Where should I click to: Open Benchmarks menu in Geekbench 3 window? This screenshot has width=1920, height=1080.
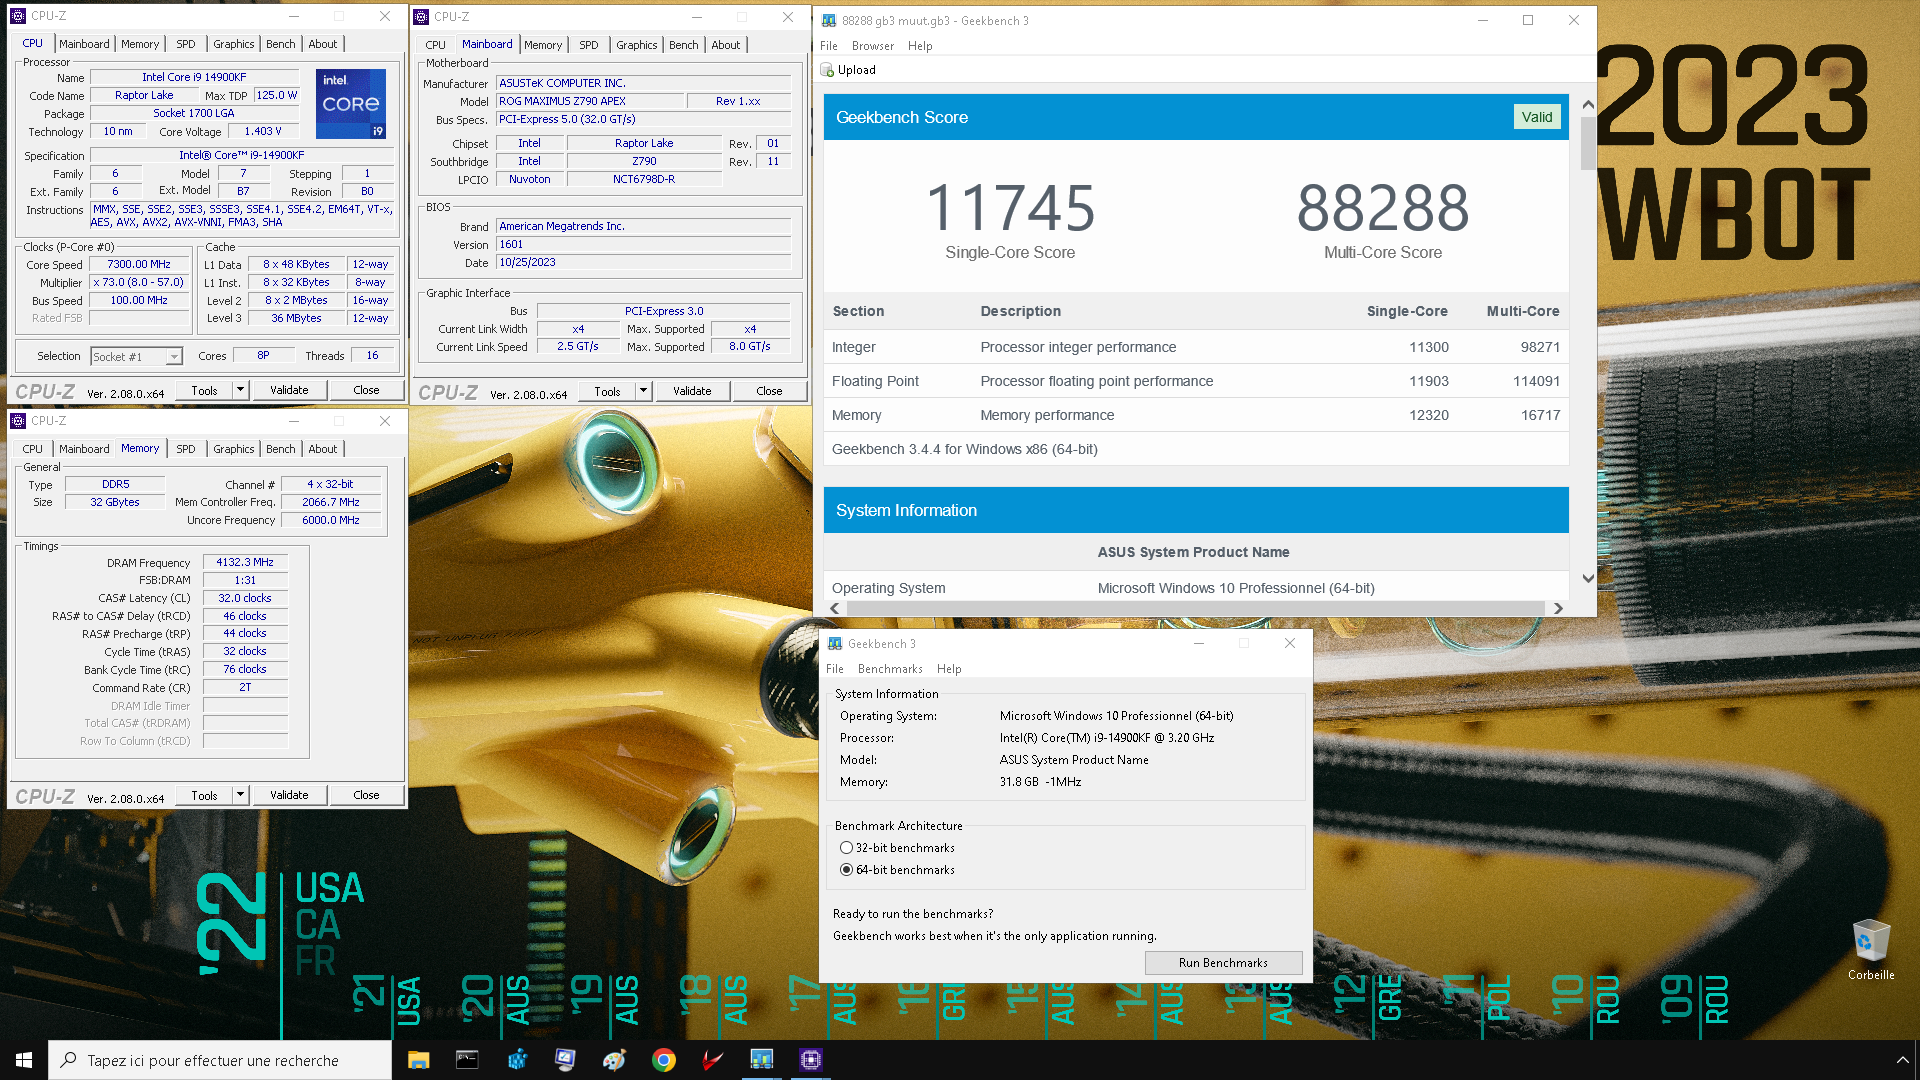(x=890, y=669)
